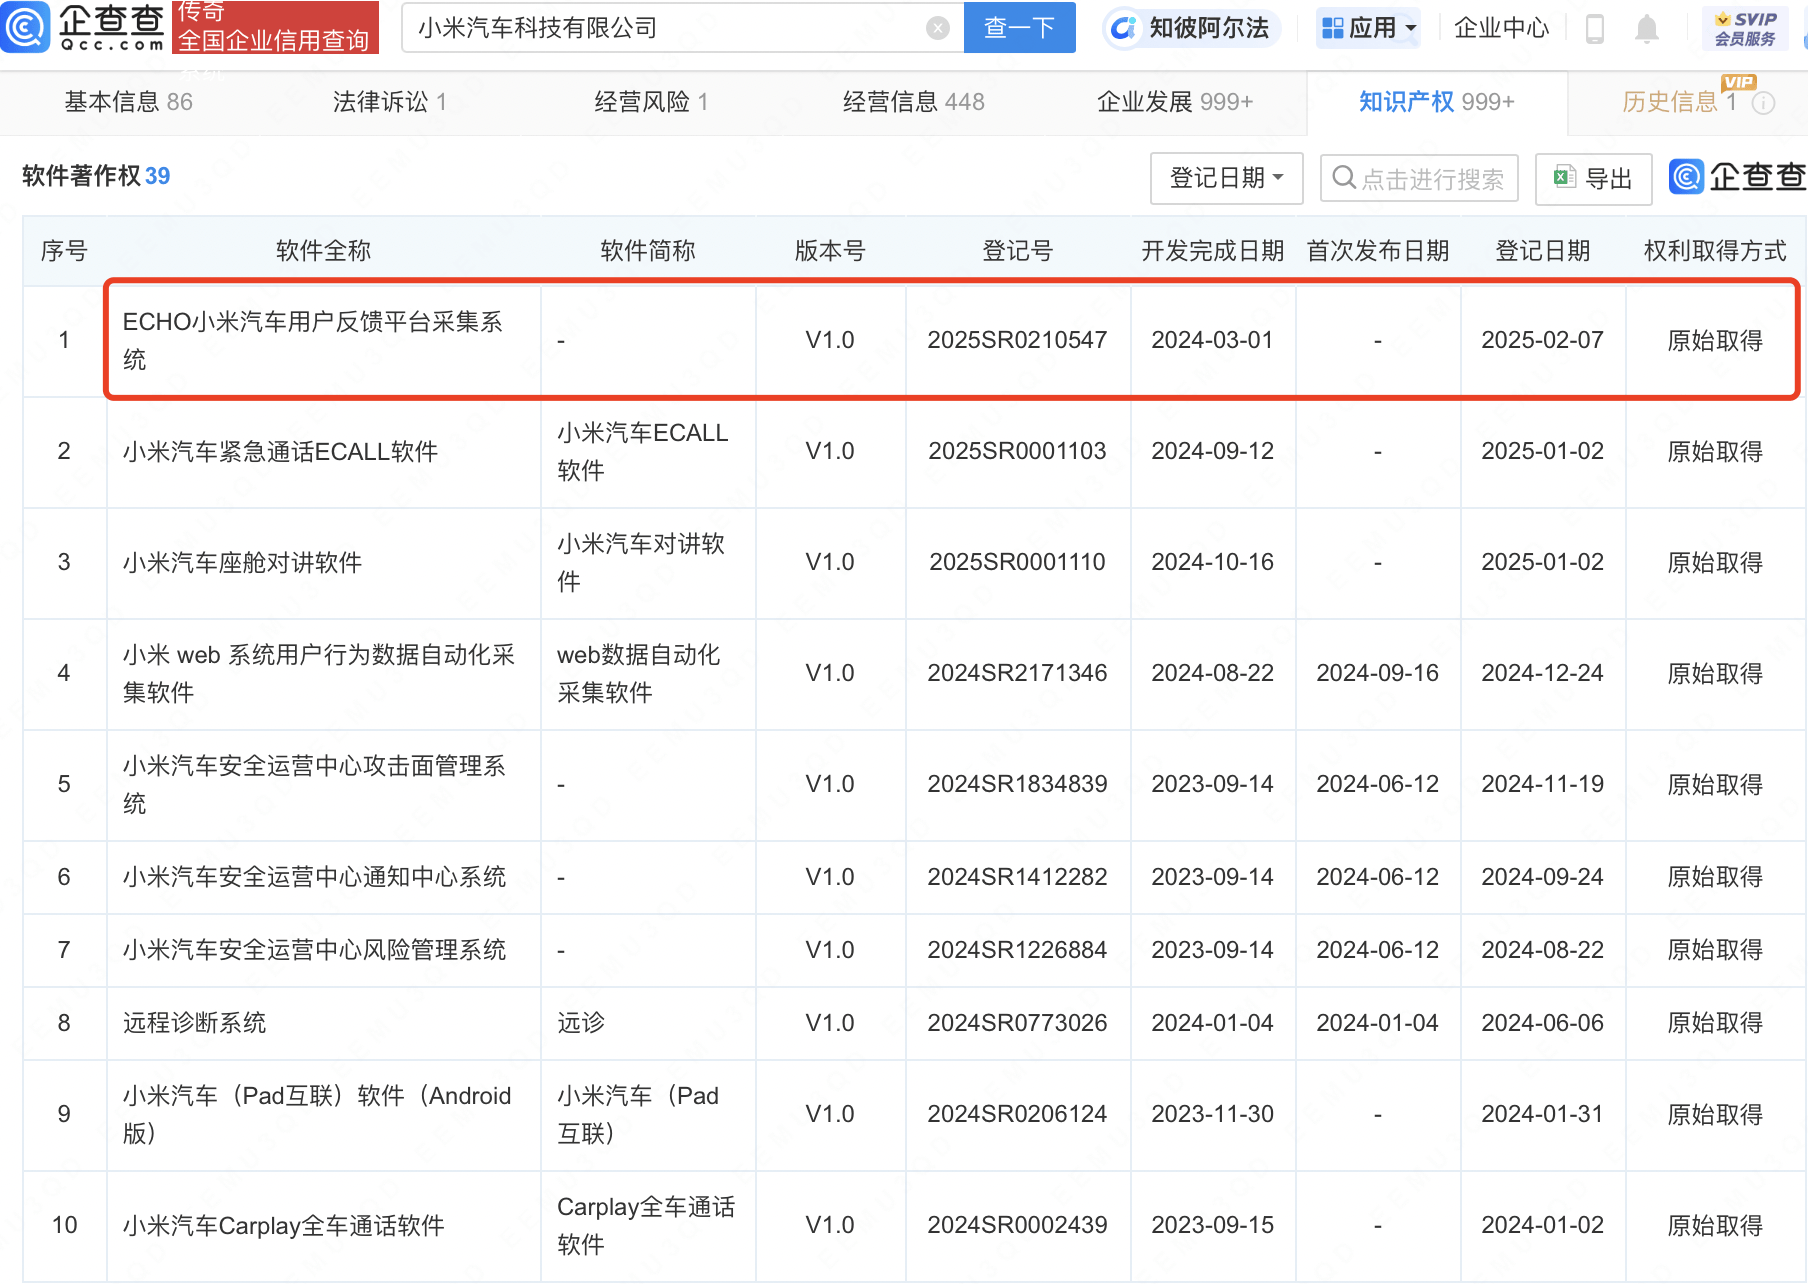Click the 权利取得方式 column header
The width and height of the screenshot is (1808, 1284).
(1714, 251)
